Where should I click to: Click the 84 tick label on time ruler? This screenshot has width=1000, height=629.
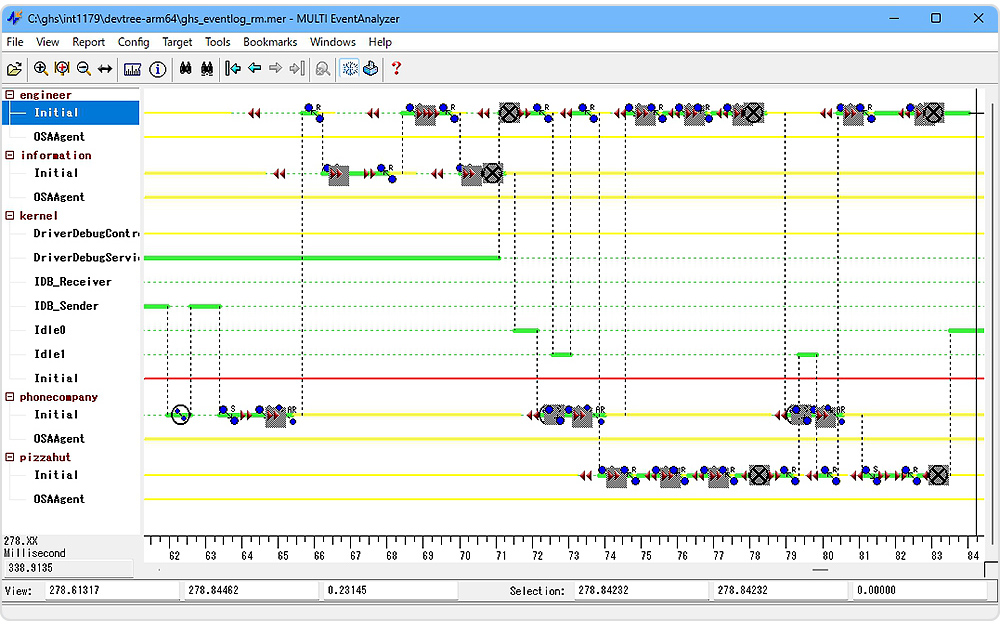pos(973,556)
